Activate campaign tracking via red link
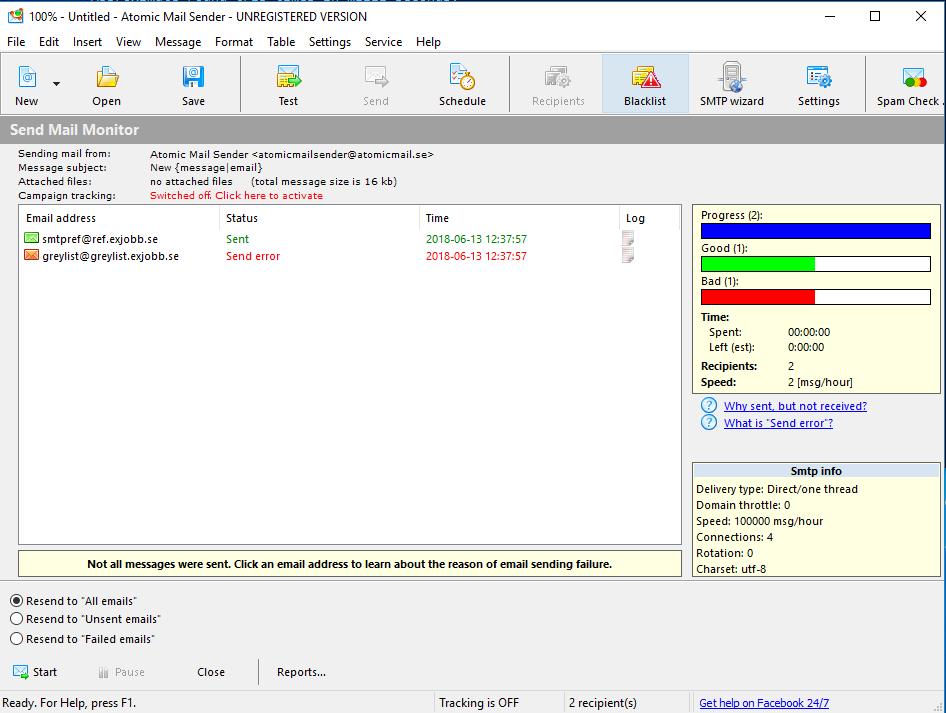The width and height of the screenshot is (946, 713). click(236, 195)
